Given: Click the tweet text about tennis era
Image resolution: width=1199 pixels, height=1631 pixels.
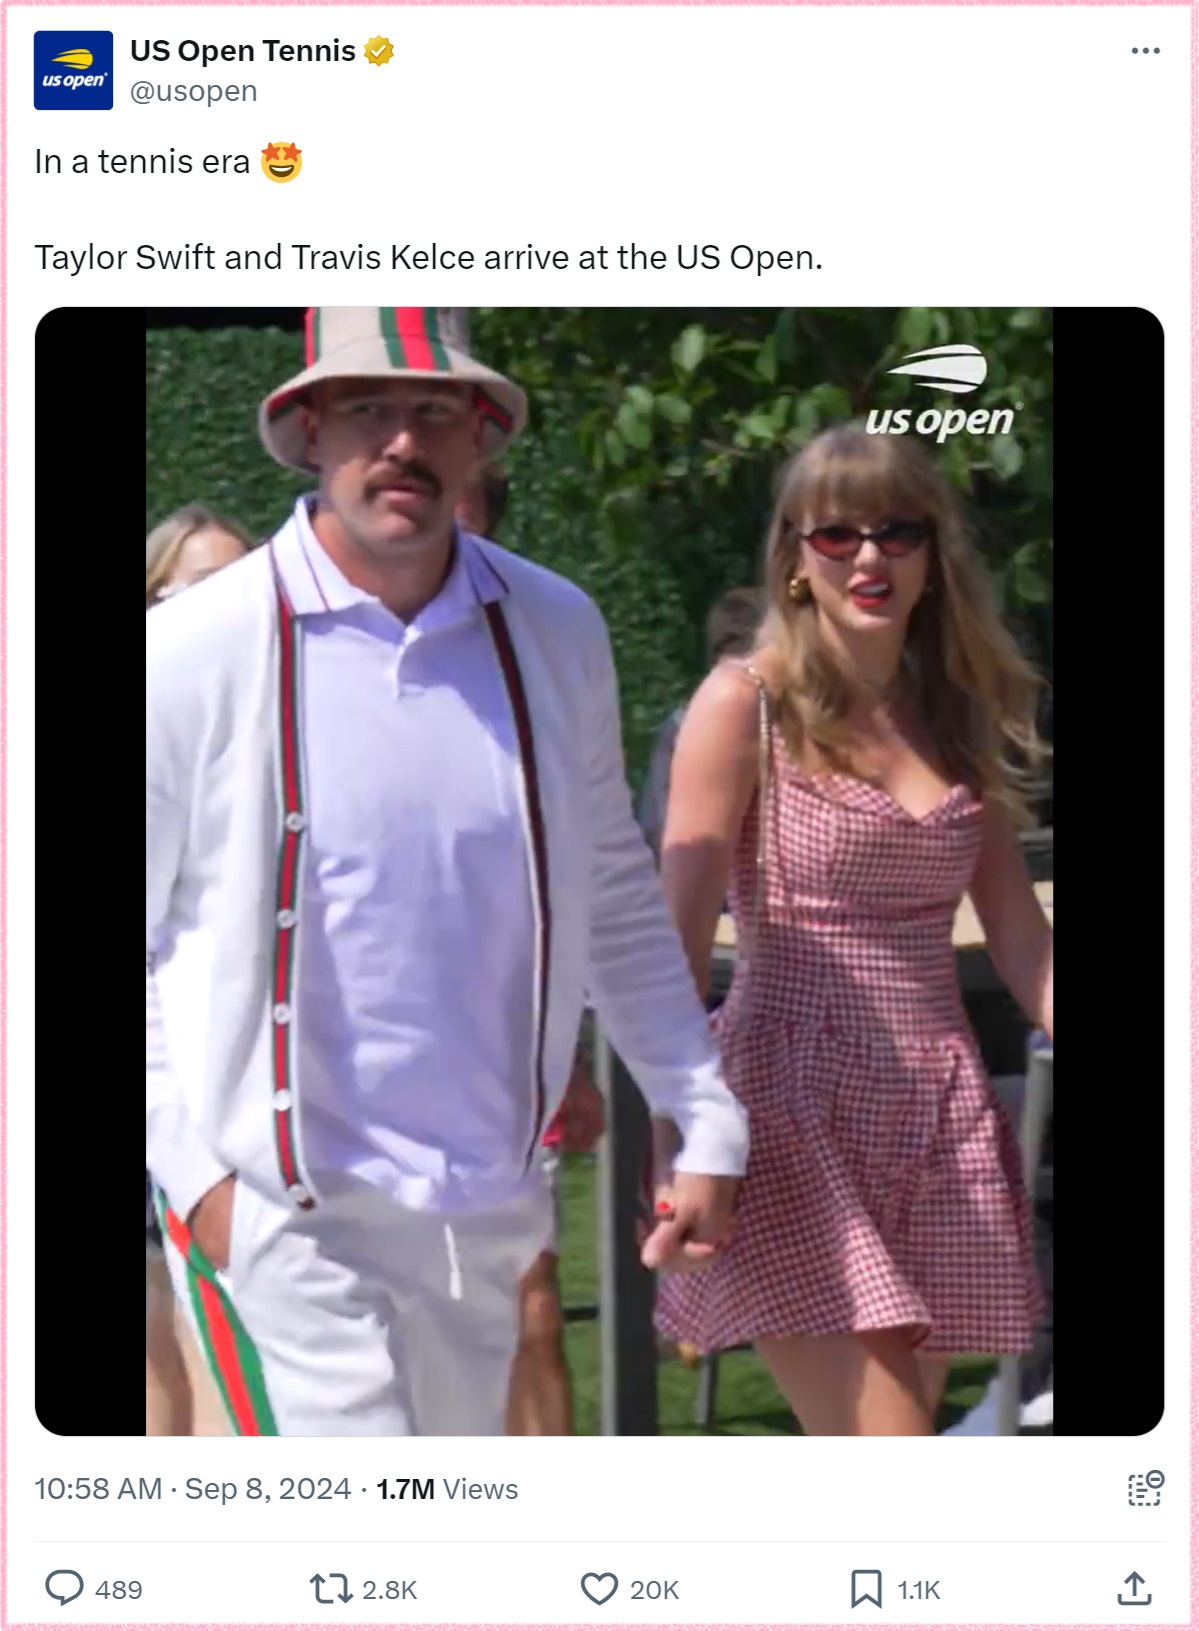Looking at the screenshot, I should (x=428, y=209).
